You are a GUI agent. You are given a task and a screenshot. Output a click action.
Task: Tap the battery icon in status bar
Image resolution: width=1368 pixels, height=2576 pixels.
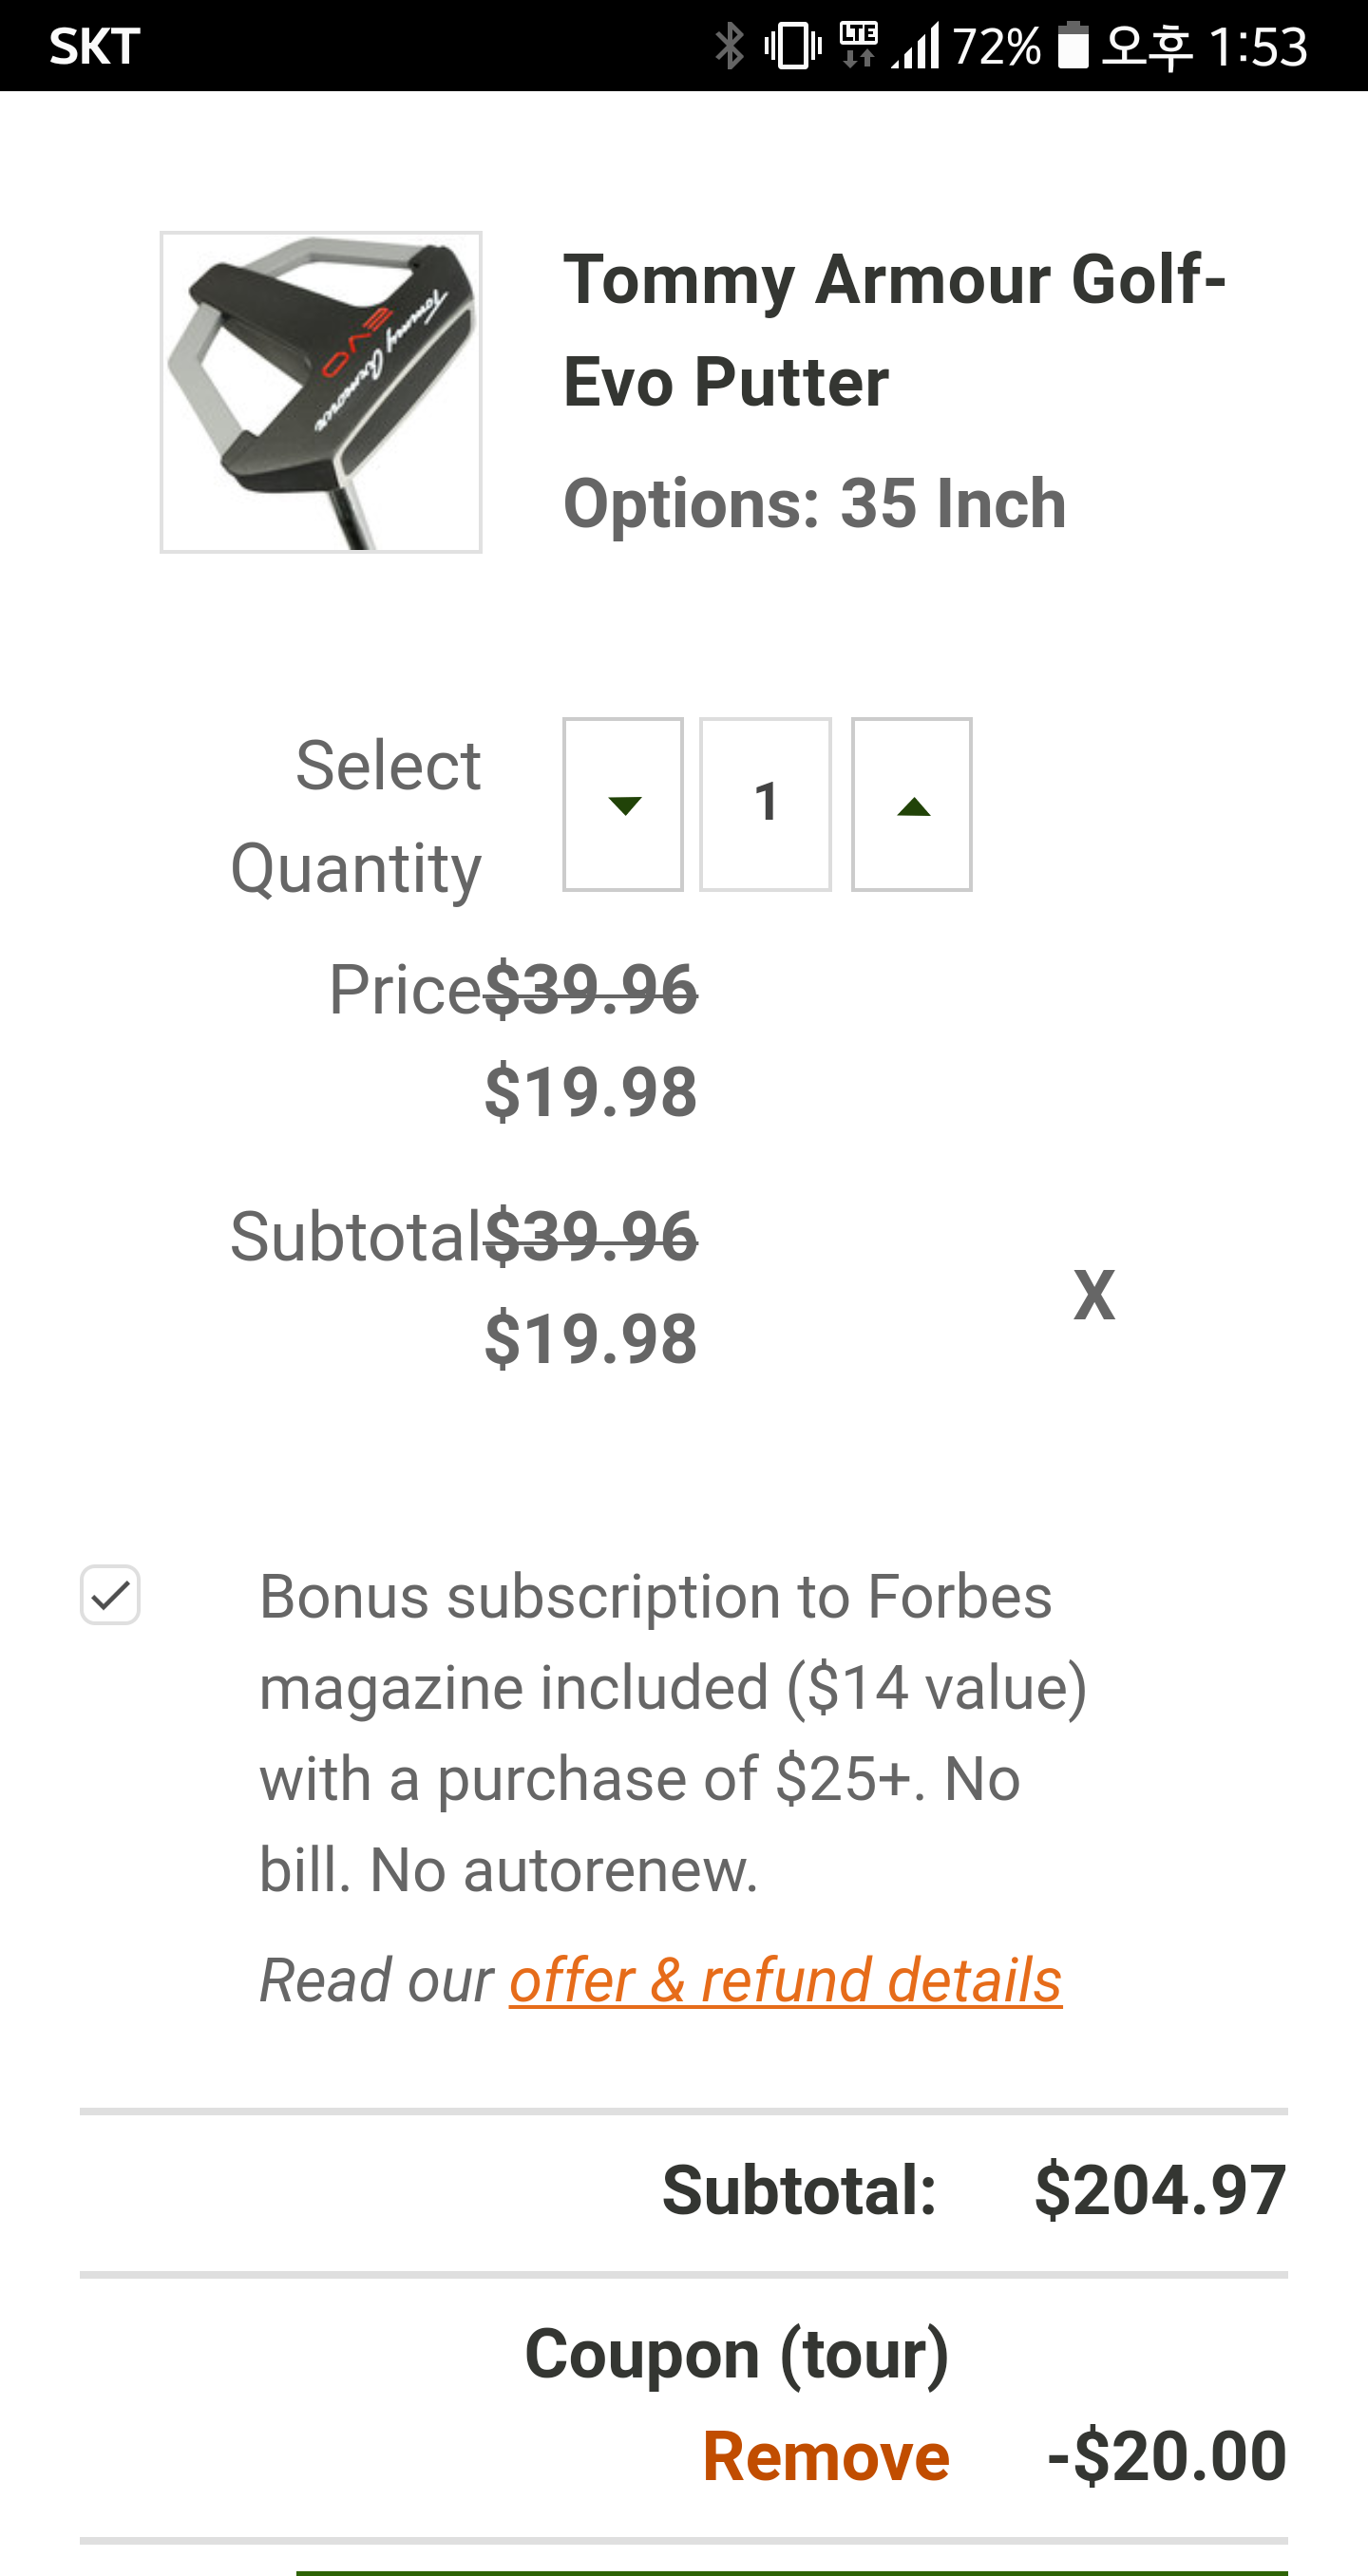[1072, 46]
